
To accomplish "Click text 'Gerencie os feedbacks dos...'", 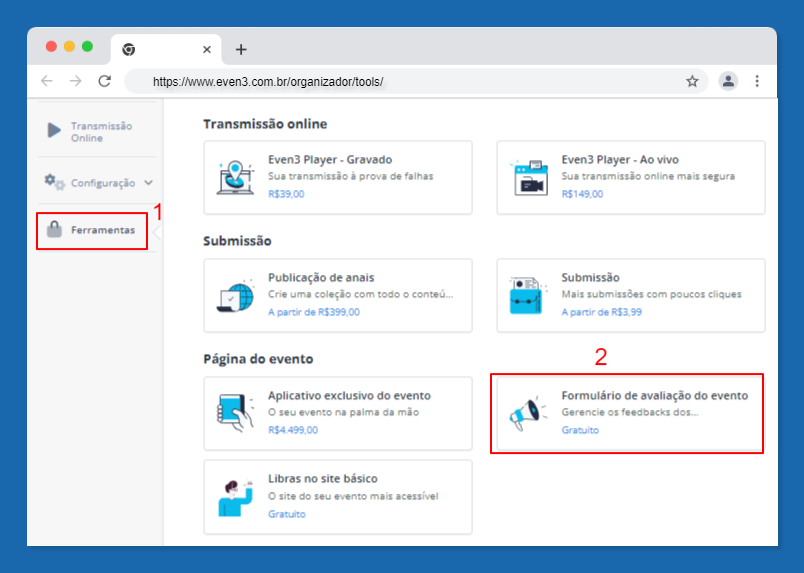I will [x=630, y=412].
